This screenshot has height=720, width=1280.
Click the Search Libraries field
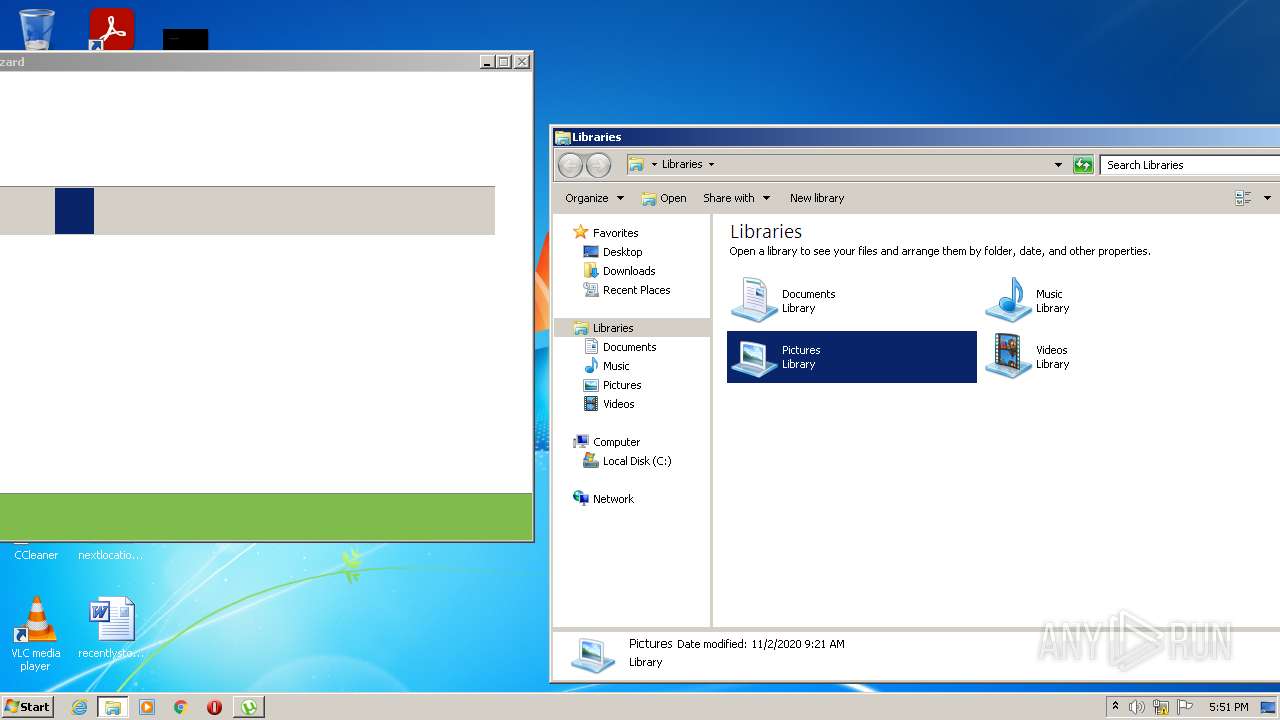(x=1190, y=165)
